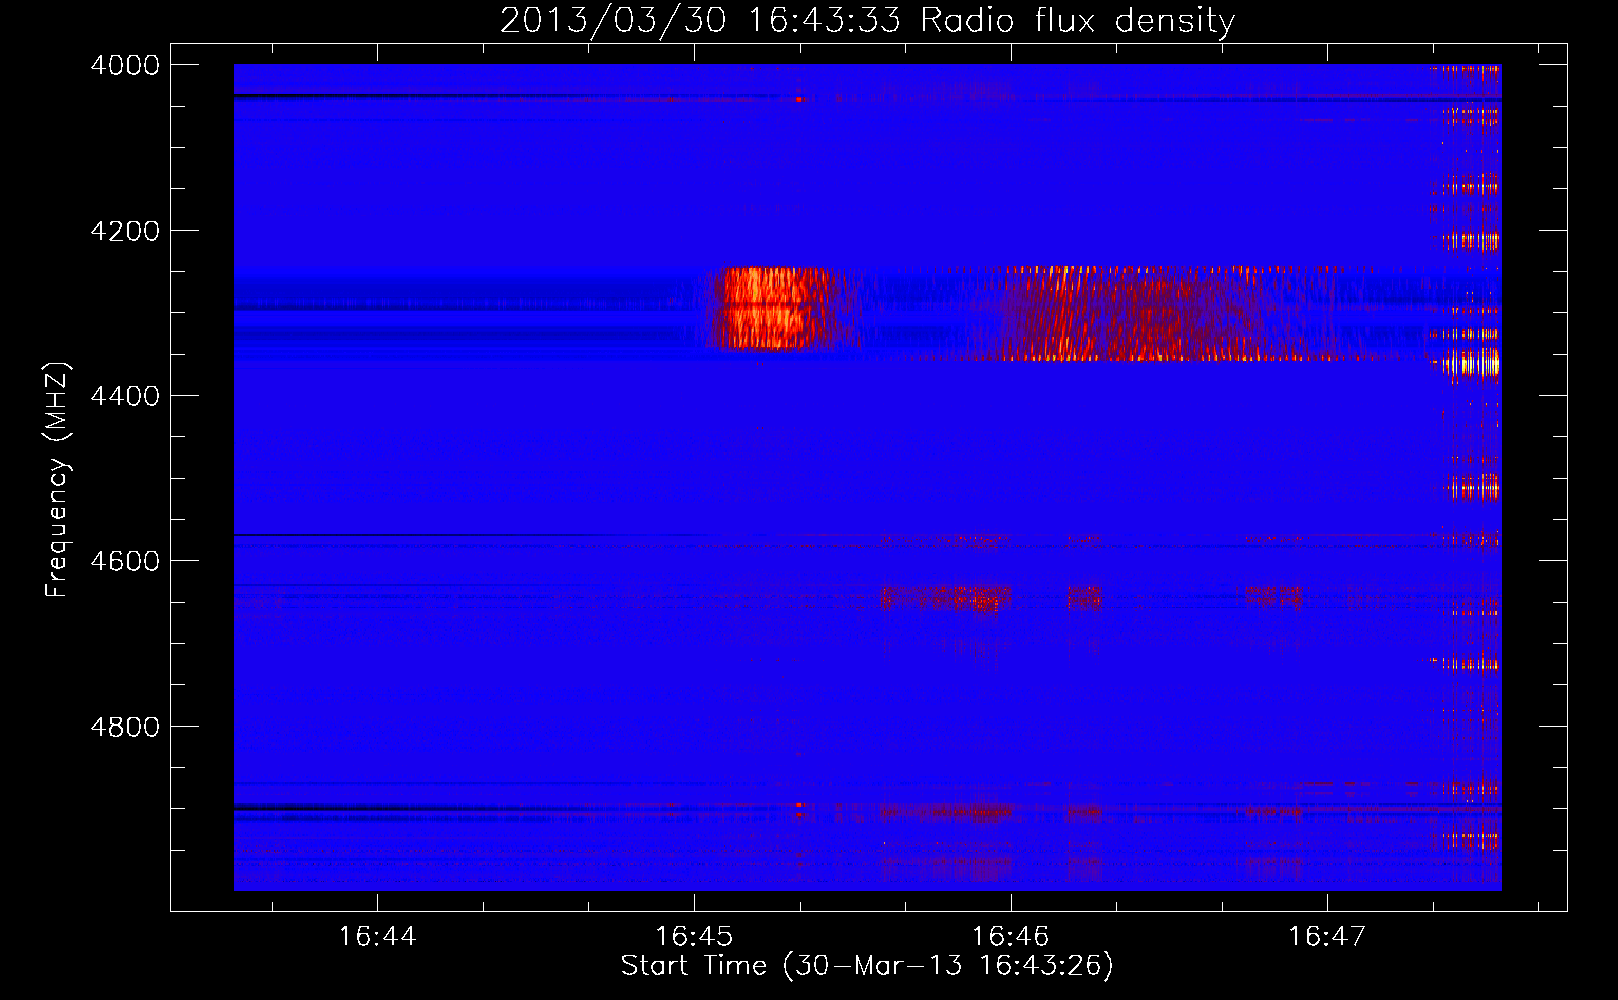Click the 16:46 time tick label
The width and height of the screenshot is (1618, 1000).
click(1011, 937)
